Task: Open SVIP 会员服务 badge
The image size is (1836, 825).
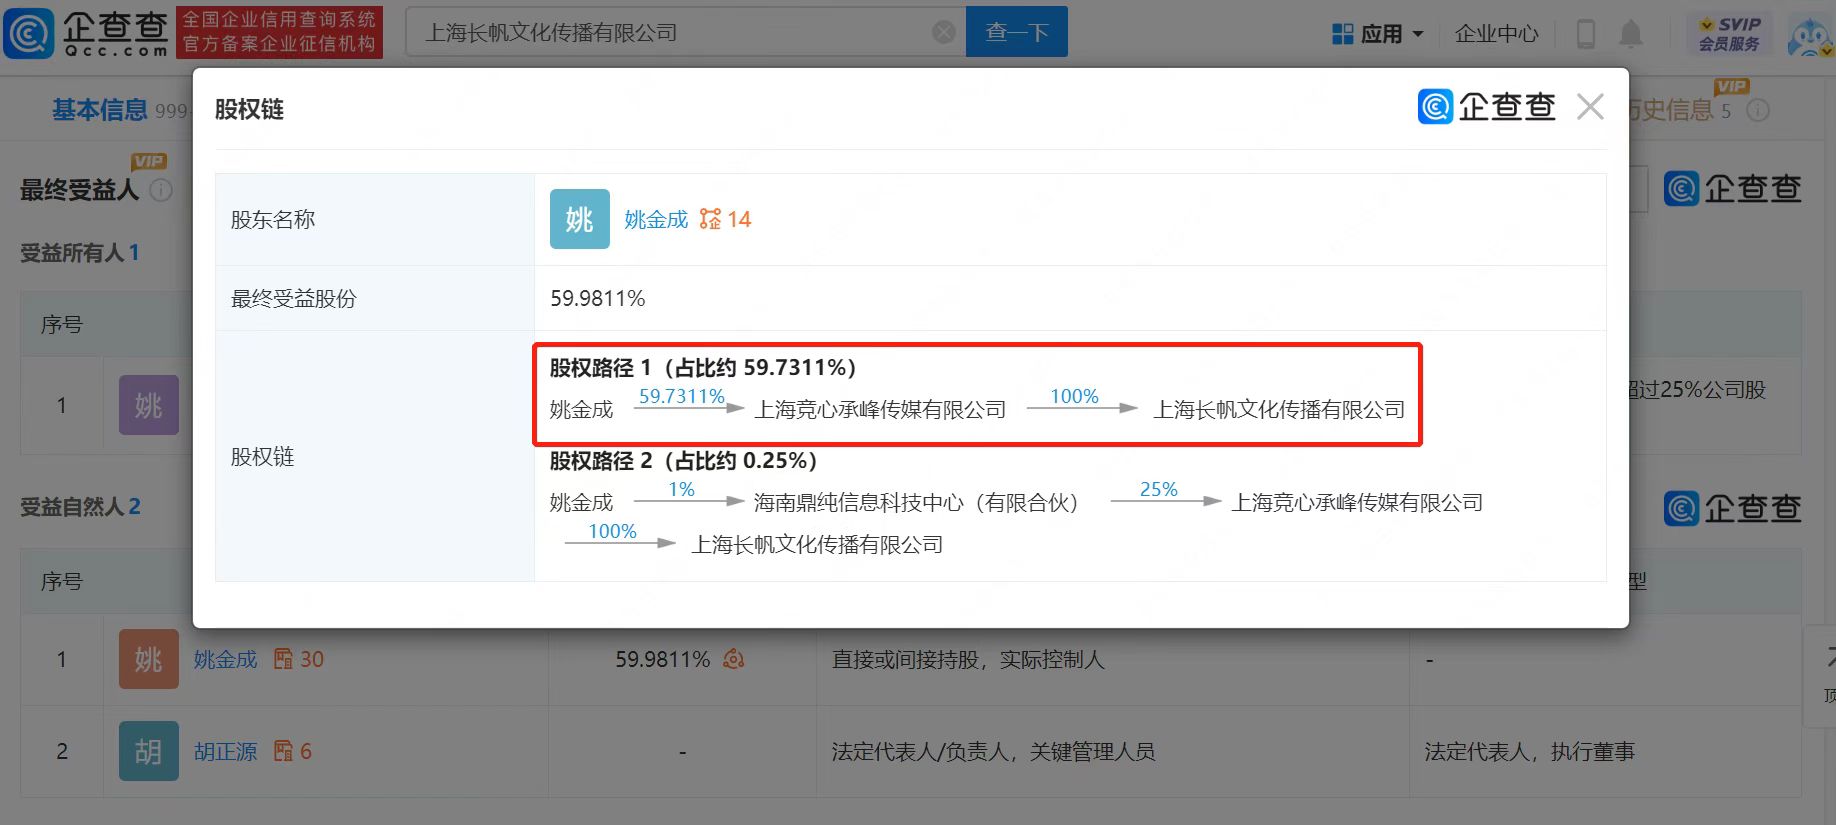Action: (x=1730, y=34)
